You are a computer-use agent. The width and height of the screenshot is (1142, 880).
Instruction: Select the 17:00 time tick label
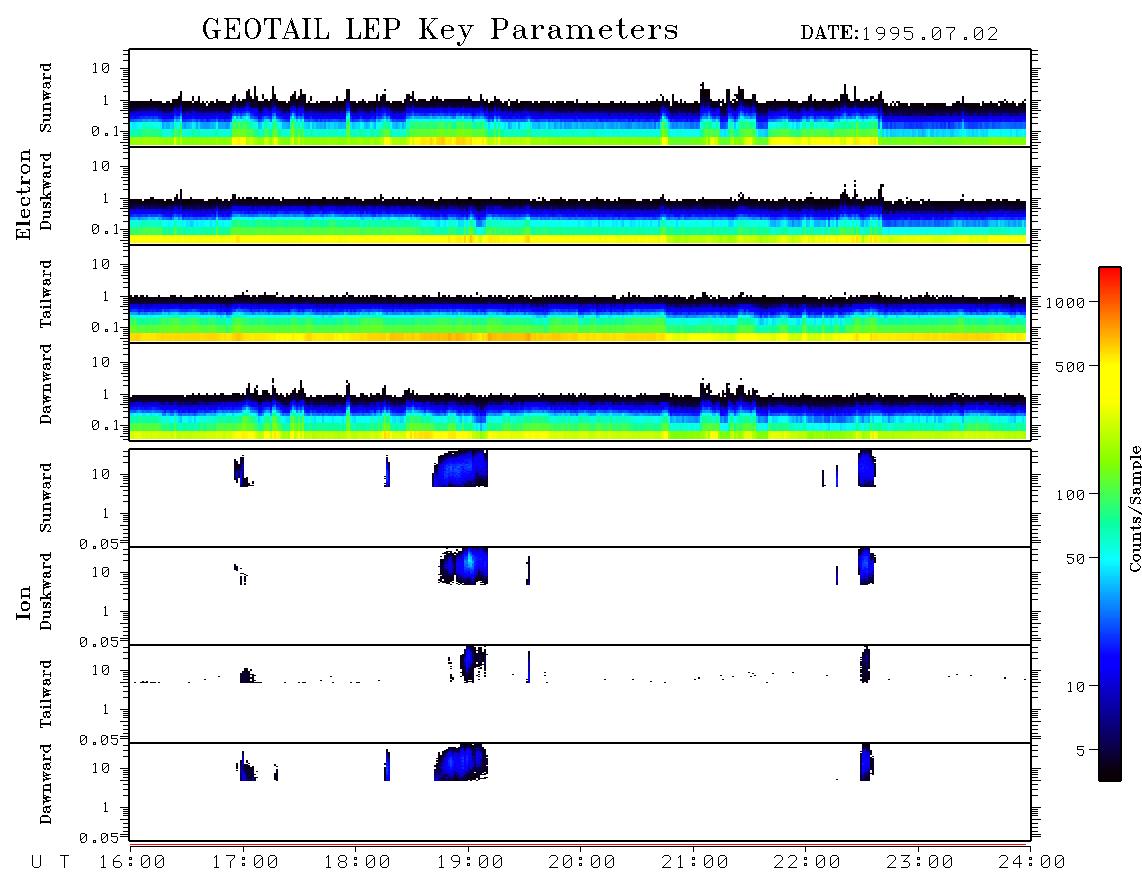coord(245,863)
